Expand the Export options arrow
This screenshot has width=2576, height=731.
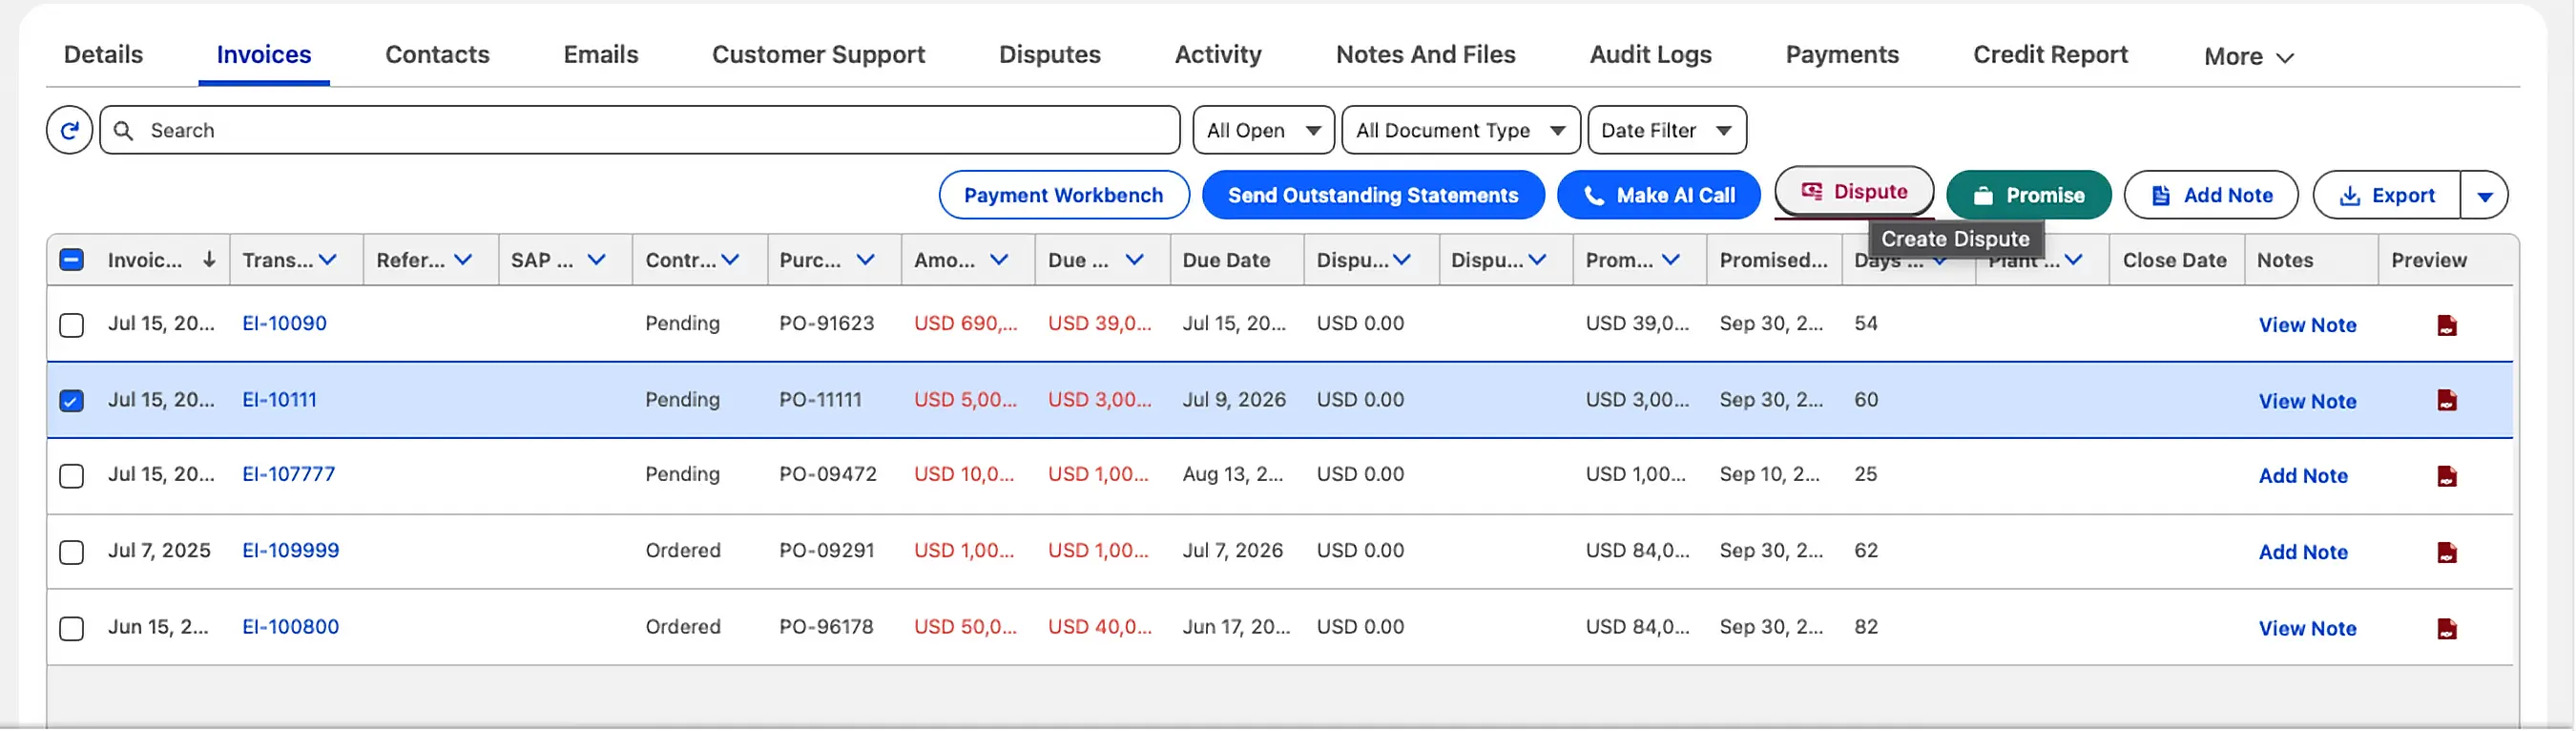pyautogui.click(x=2484, y=196)
